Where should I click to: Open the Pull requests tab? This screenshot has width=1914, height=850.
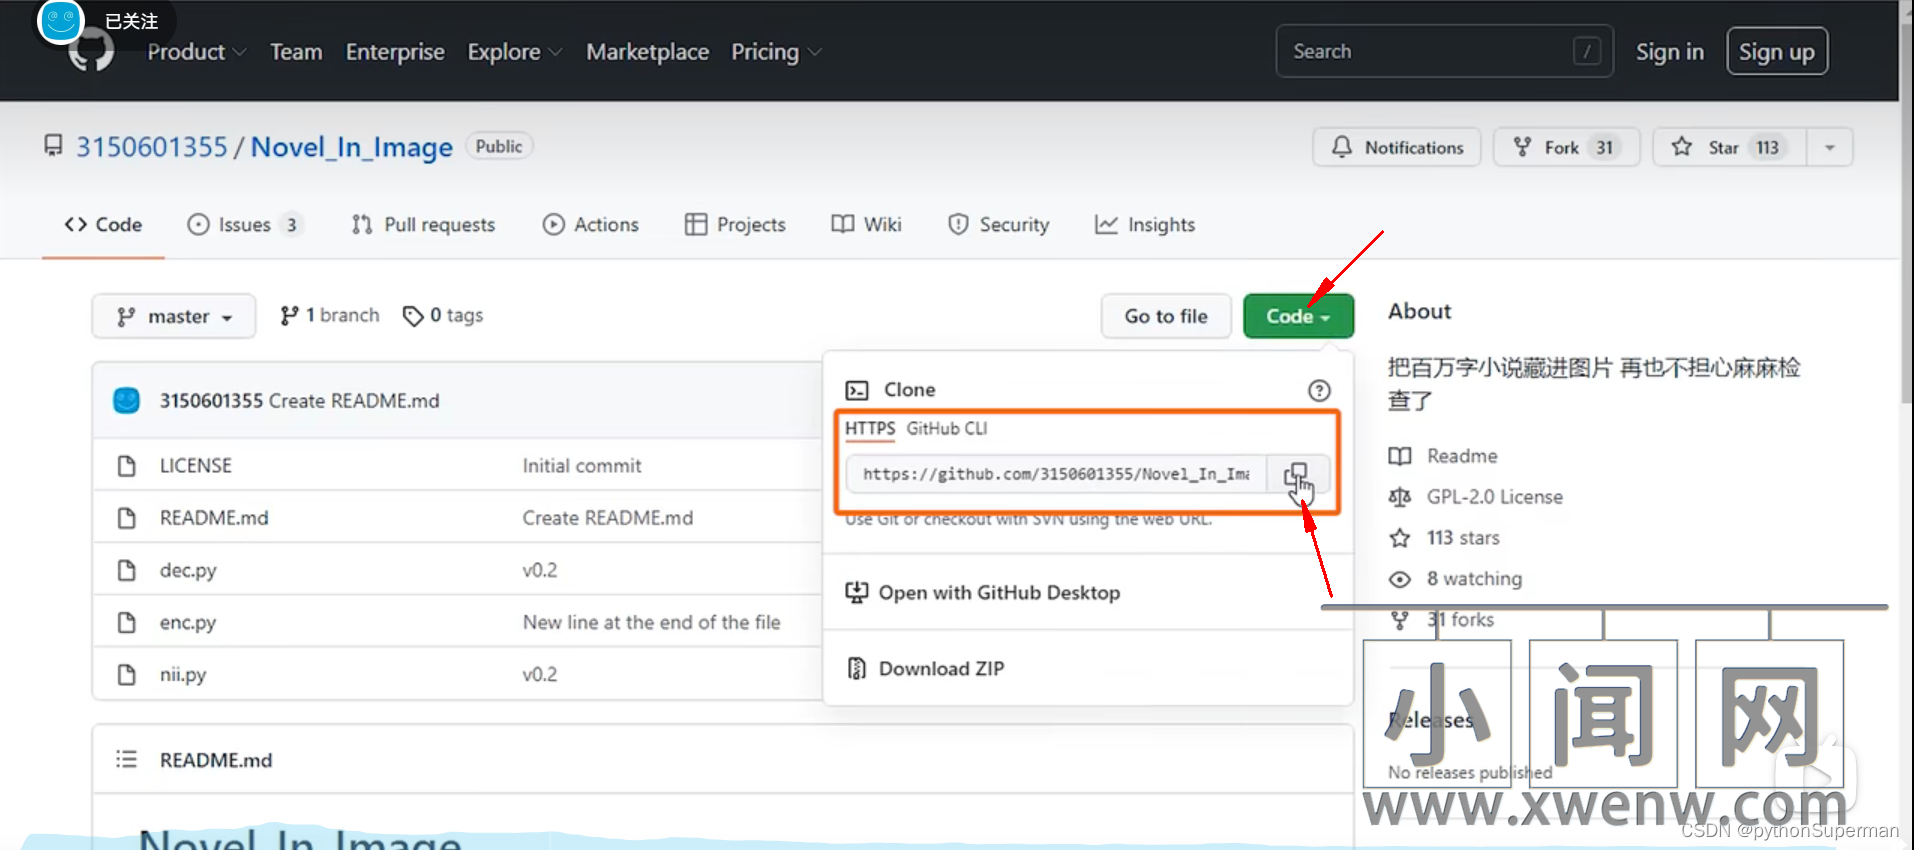423,225
